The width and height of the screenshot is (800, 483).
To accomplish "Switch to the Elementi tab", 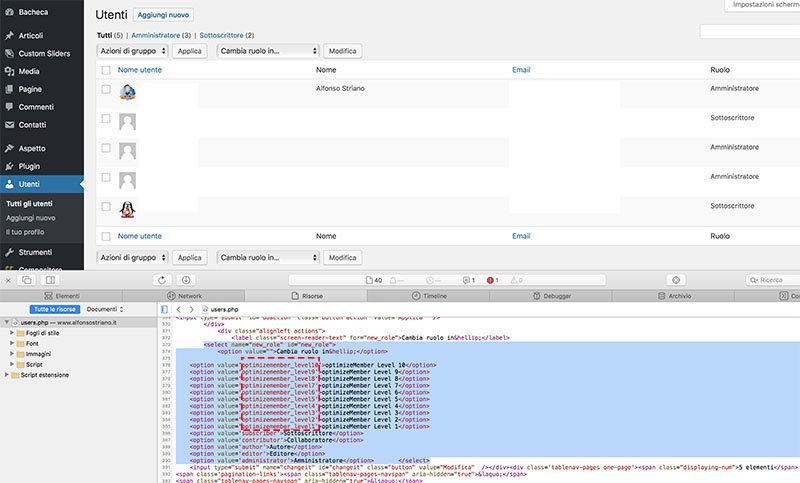I will [61, 296].
